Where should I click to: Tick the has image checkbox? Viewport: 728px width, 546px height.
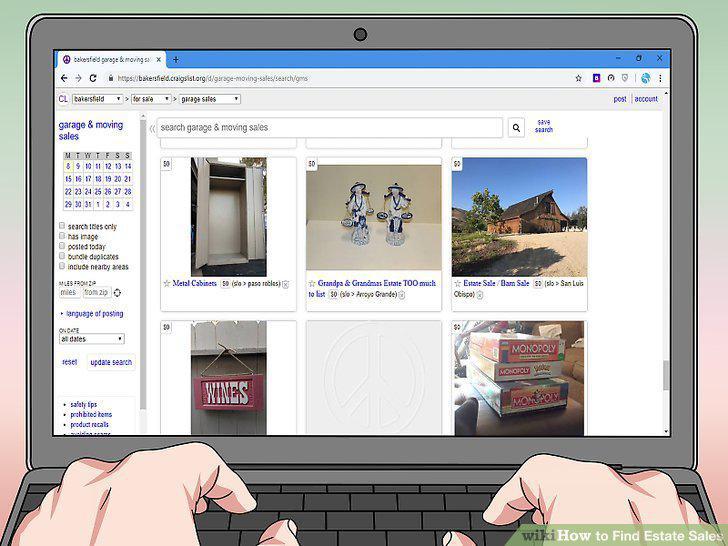pos(62,236)
